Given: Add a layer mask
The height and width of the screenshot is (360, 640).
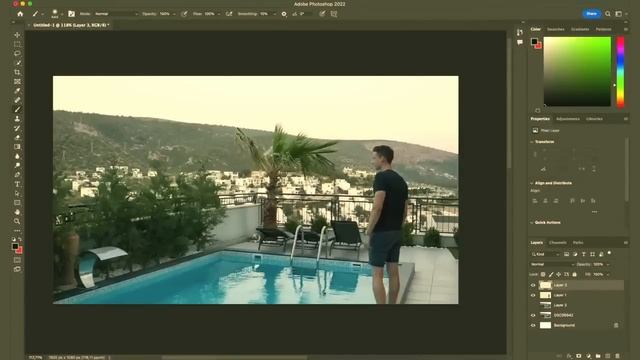Looking at the screenshot, I should coord(579,356).
